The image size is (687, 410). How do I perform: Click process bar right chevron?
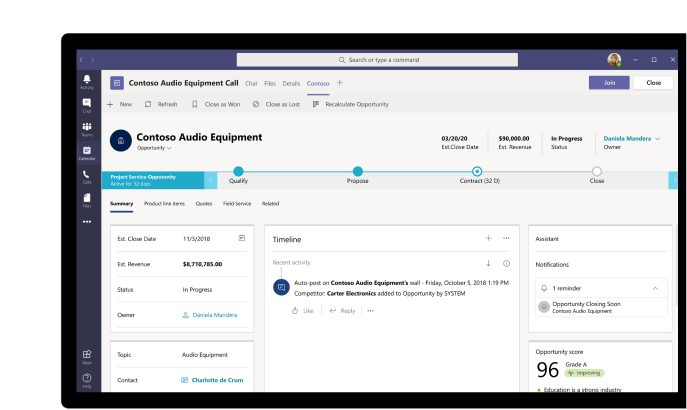click(673, 180)
